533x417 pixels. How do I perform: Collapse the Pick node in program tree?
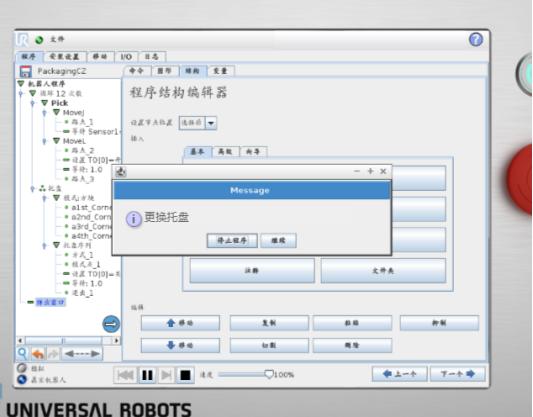pyautogui.click(x=45, y=103)
